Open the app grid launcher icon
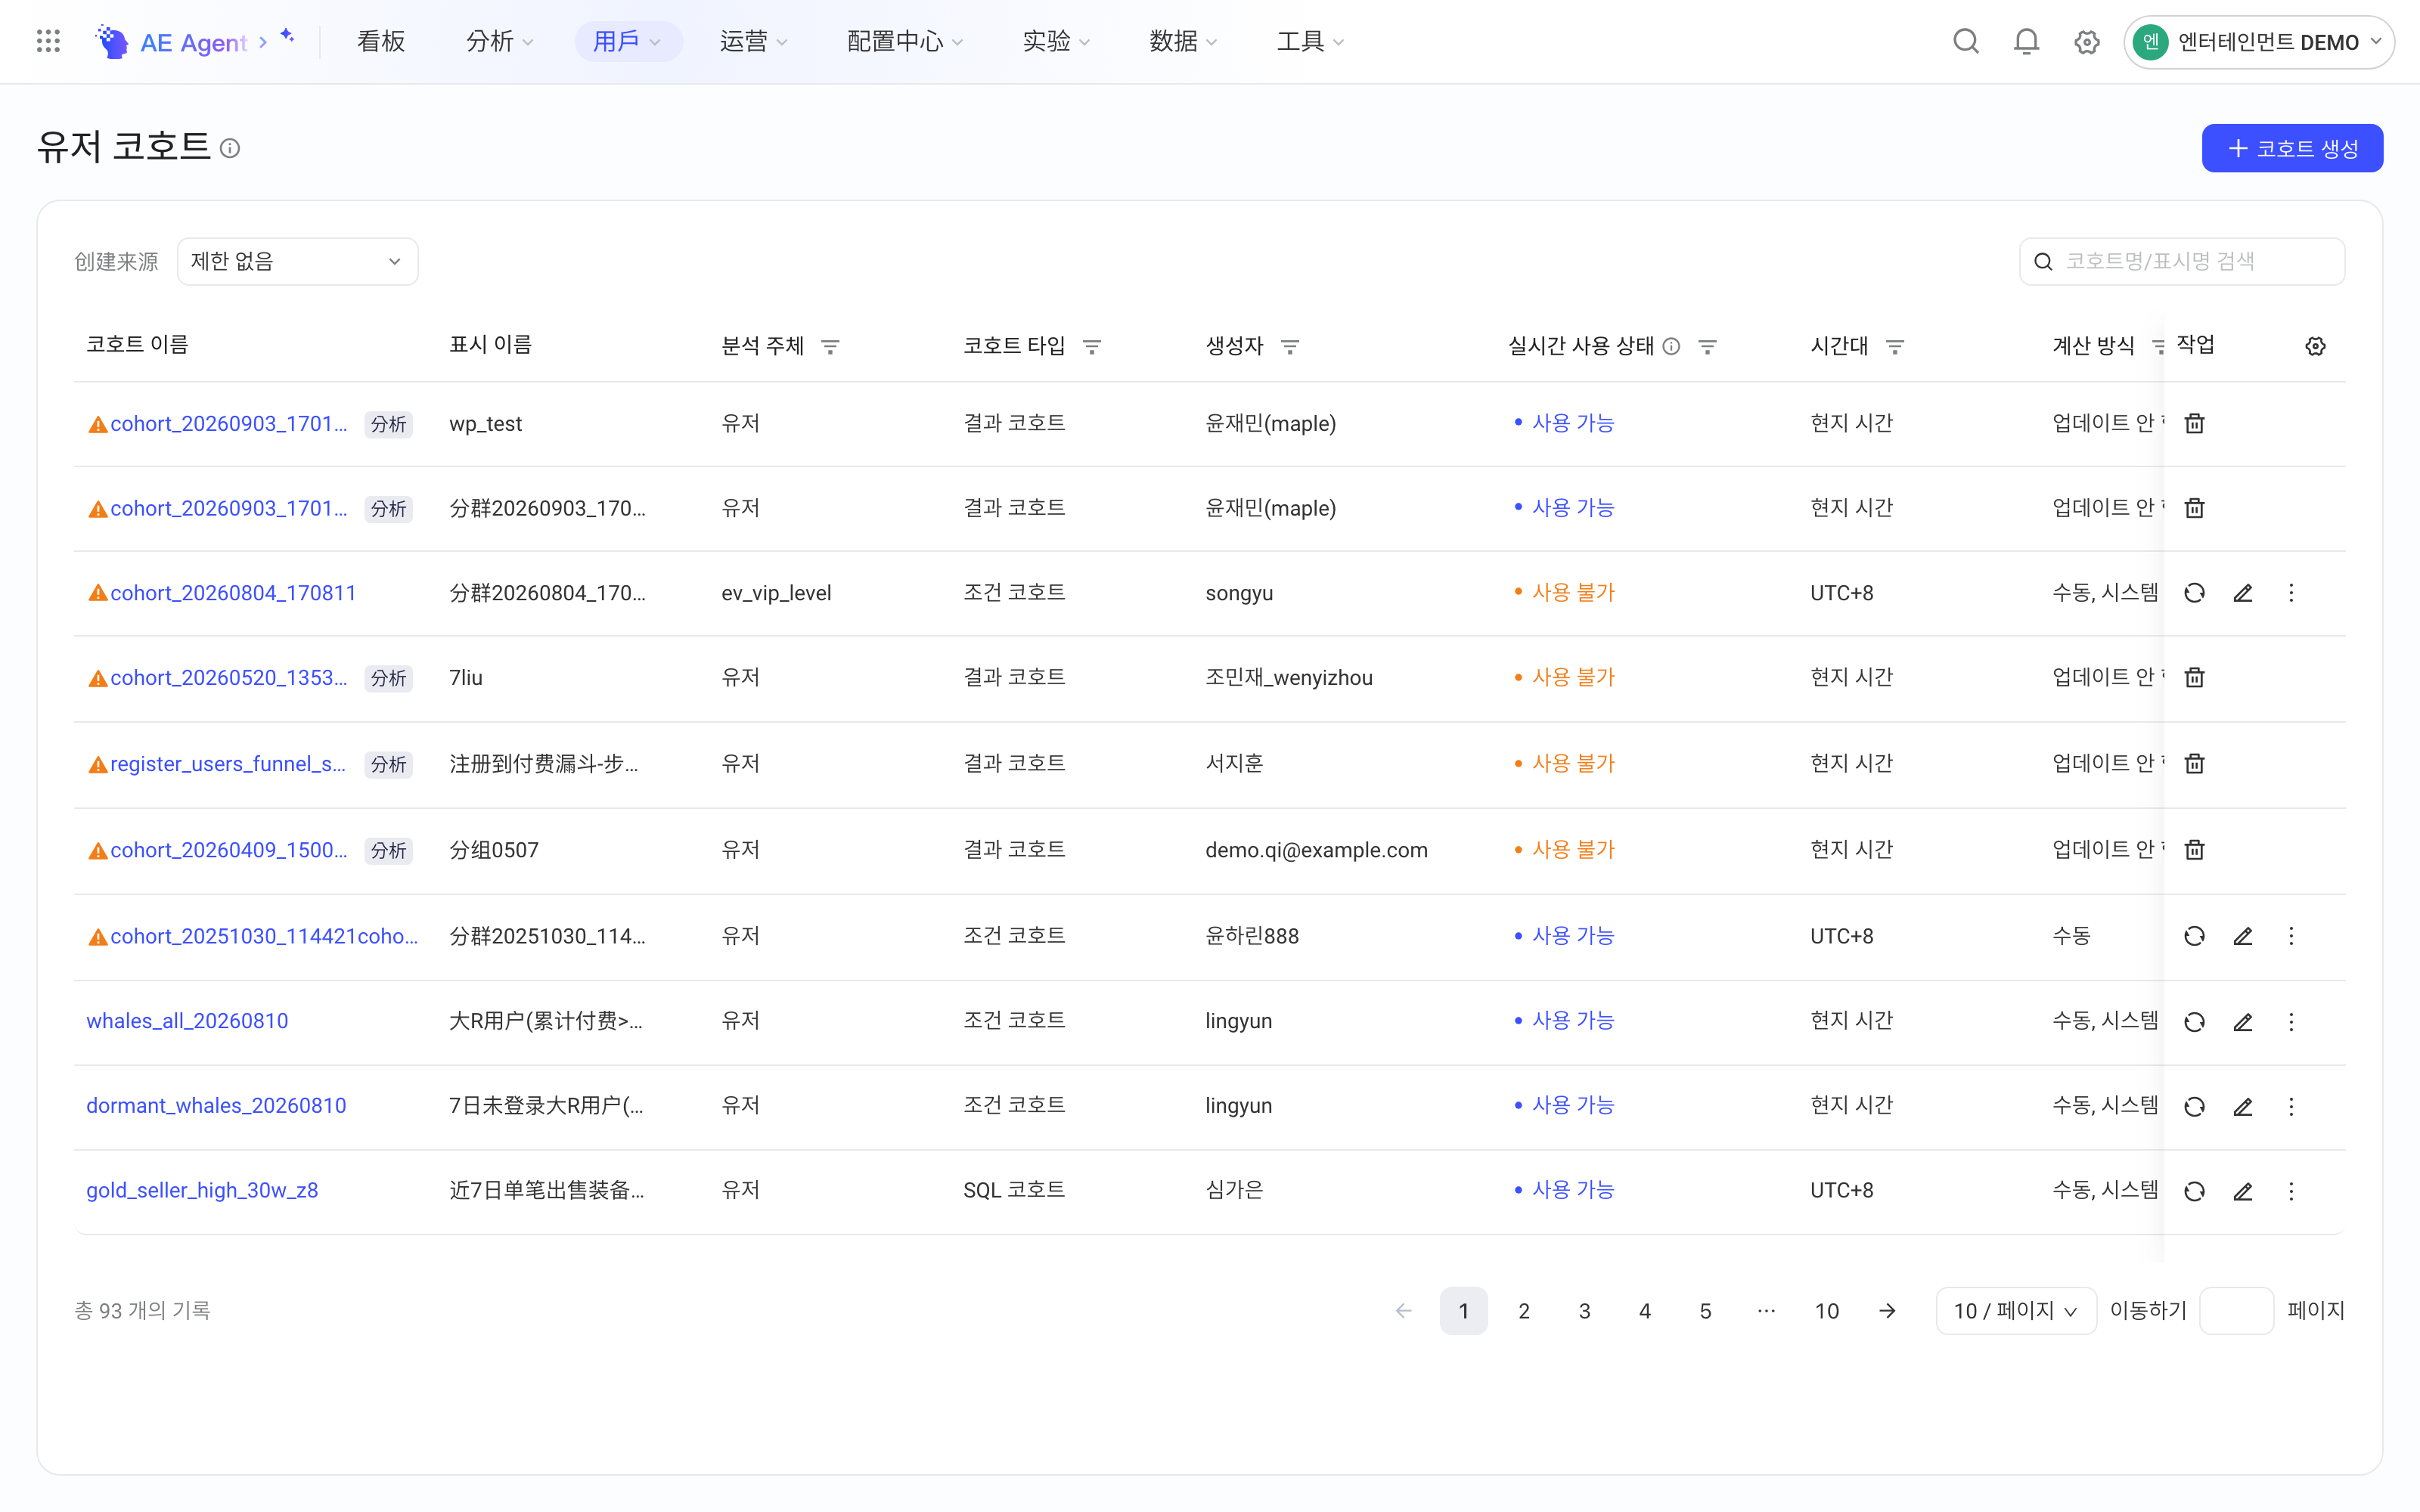Viewport: 2420px width, 1512px height. coord(48,41)
